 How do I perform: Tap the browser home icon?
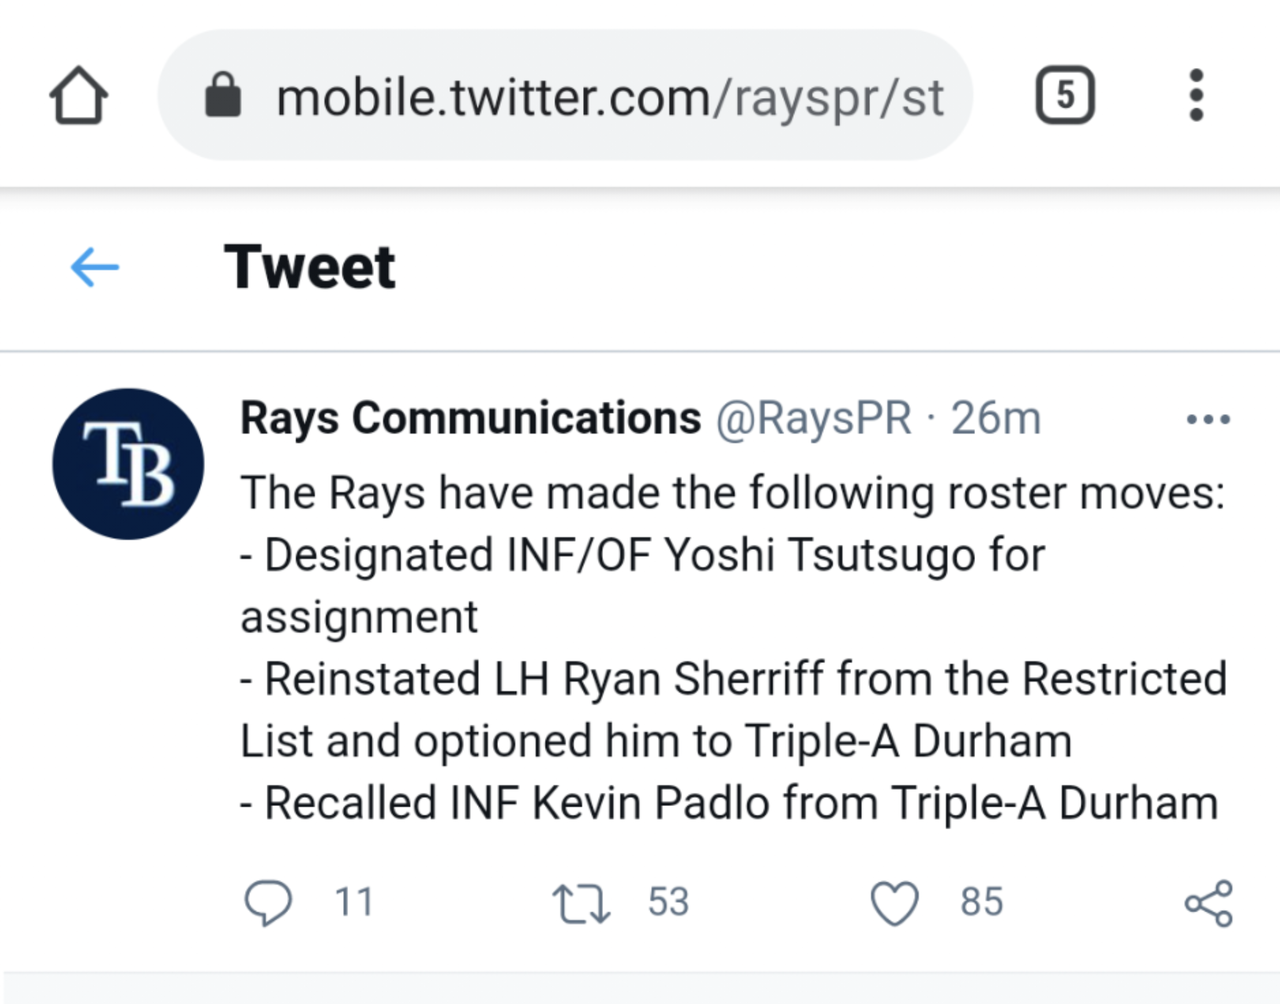[x=79, y=96]
